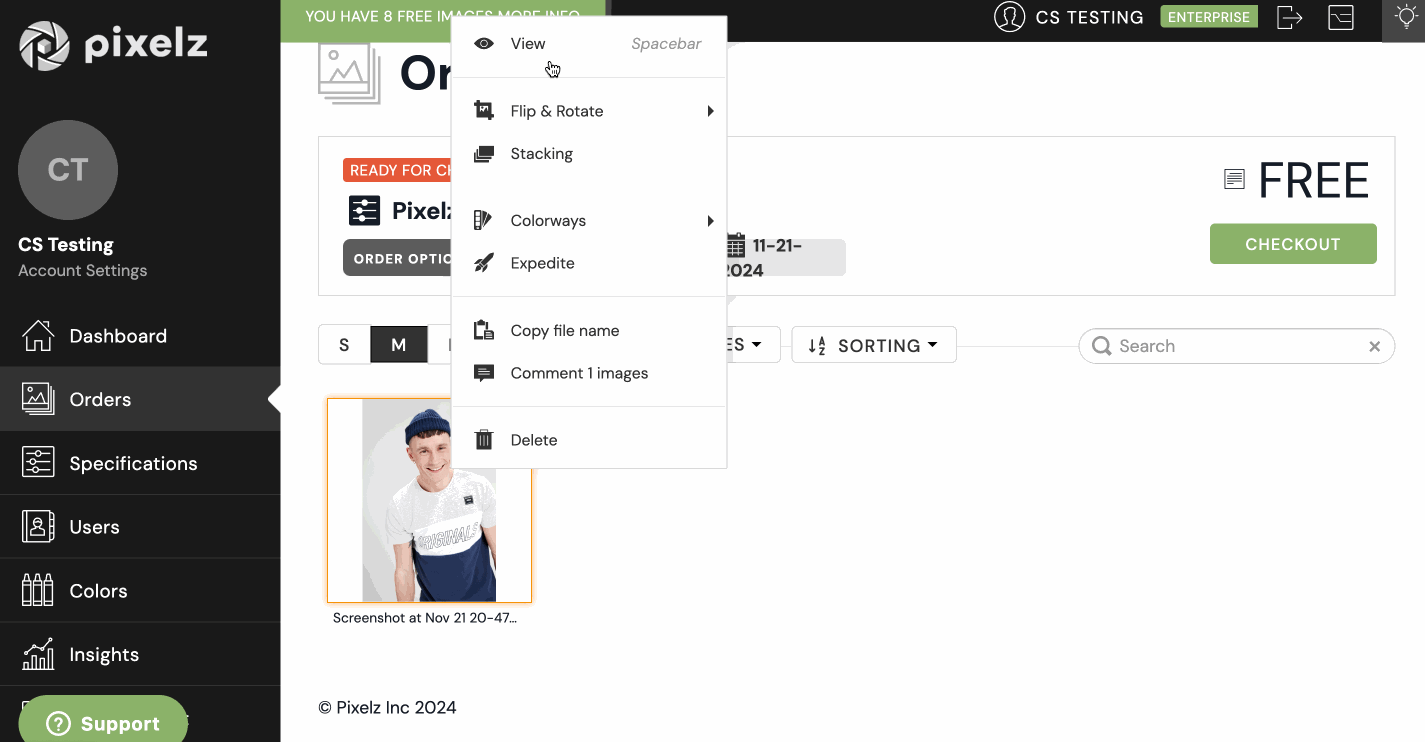Screen dimensions: 1425x742
Task: Select View from the context menu
Action: (x=527, y=43)
